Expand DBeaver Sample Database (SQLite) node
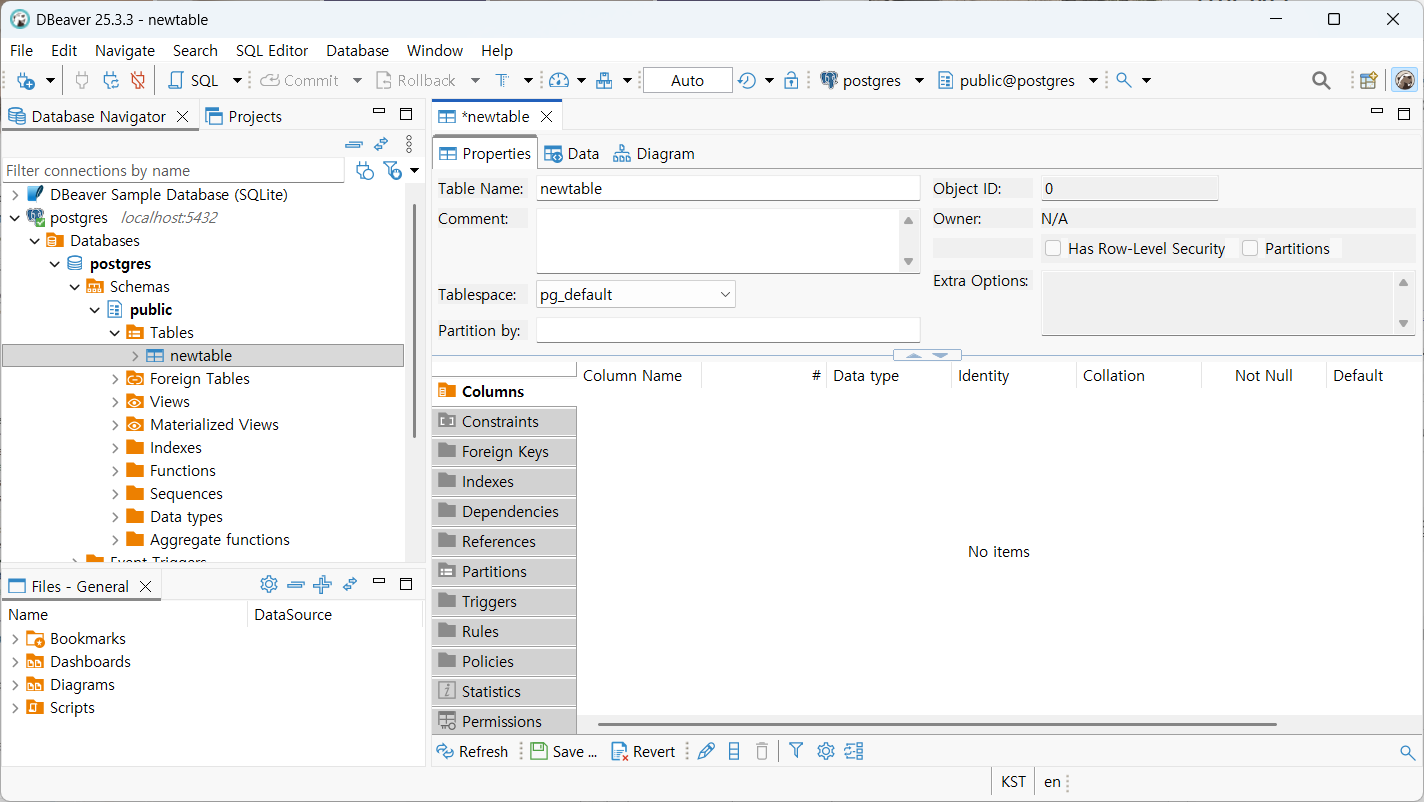Viewport: 1424px width, 802px height. [x=15, y=194]
